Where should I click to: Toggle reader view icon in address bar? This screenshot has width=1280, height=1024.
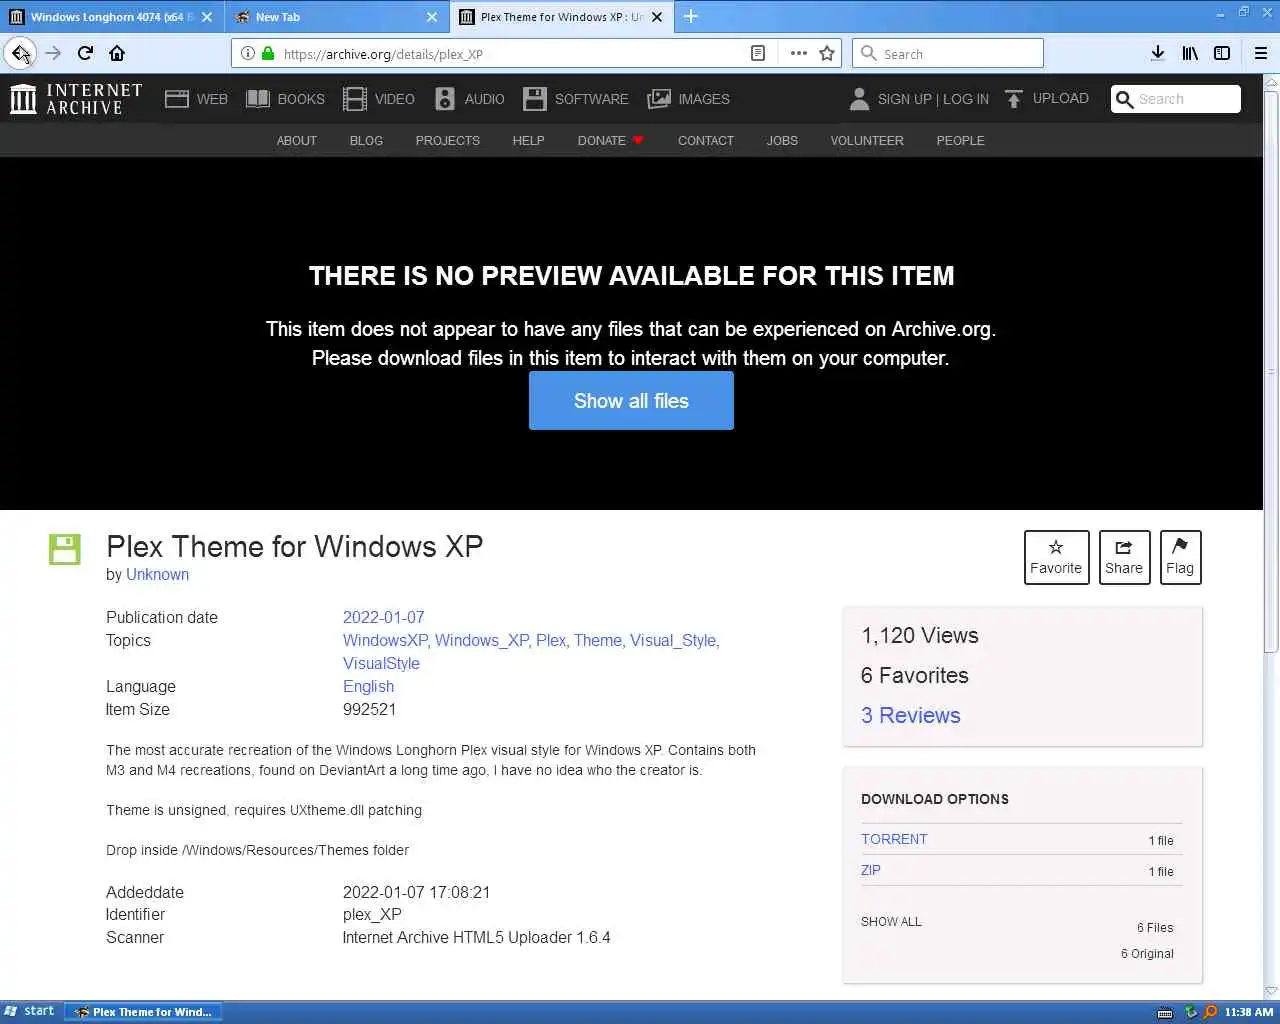pyautogui.click(x=758, y=53)
